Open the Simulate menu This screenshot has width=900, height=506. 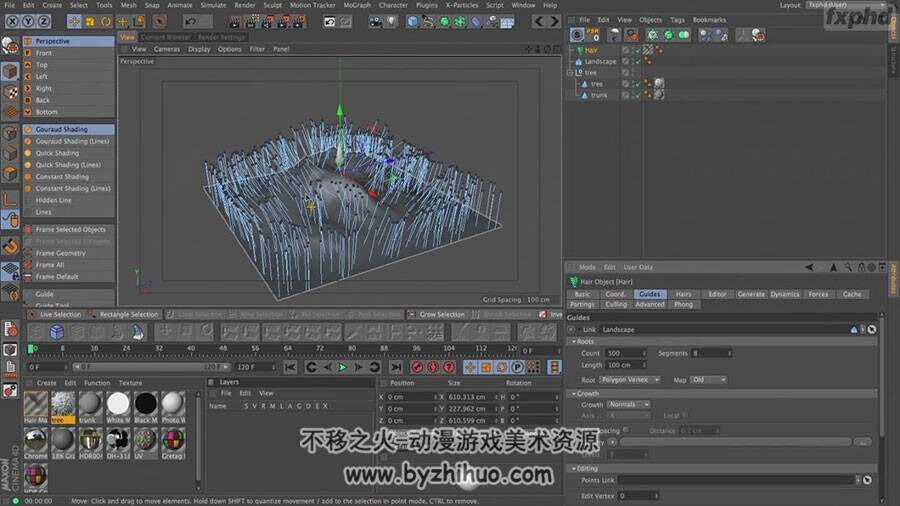(x=213, y=5)
